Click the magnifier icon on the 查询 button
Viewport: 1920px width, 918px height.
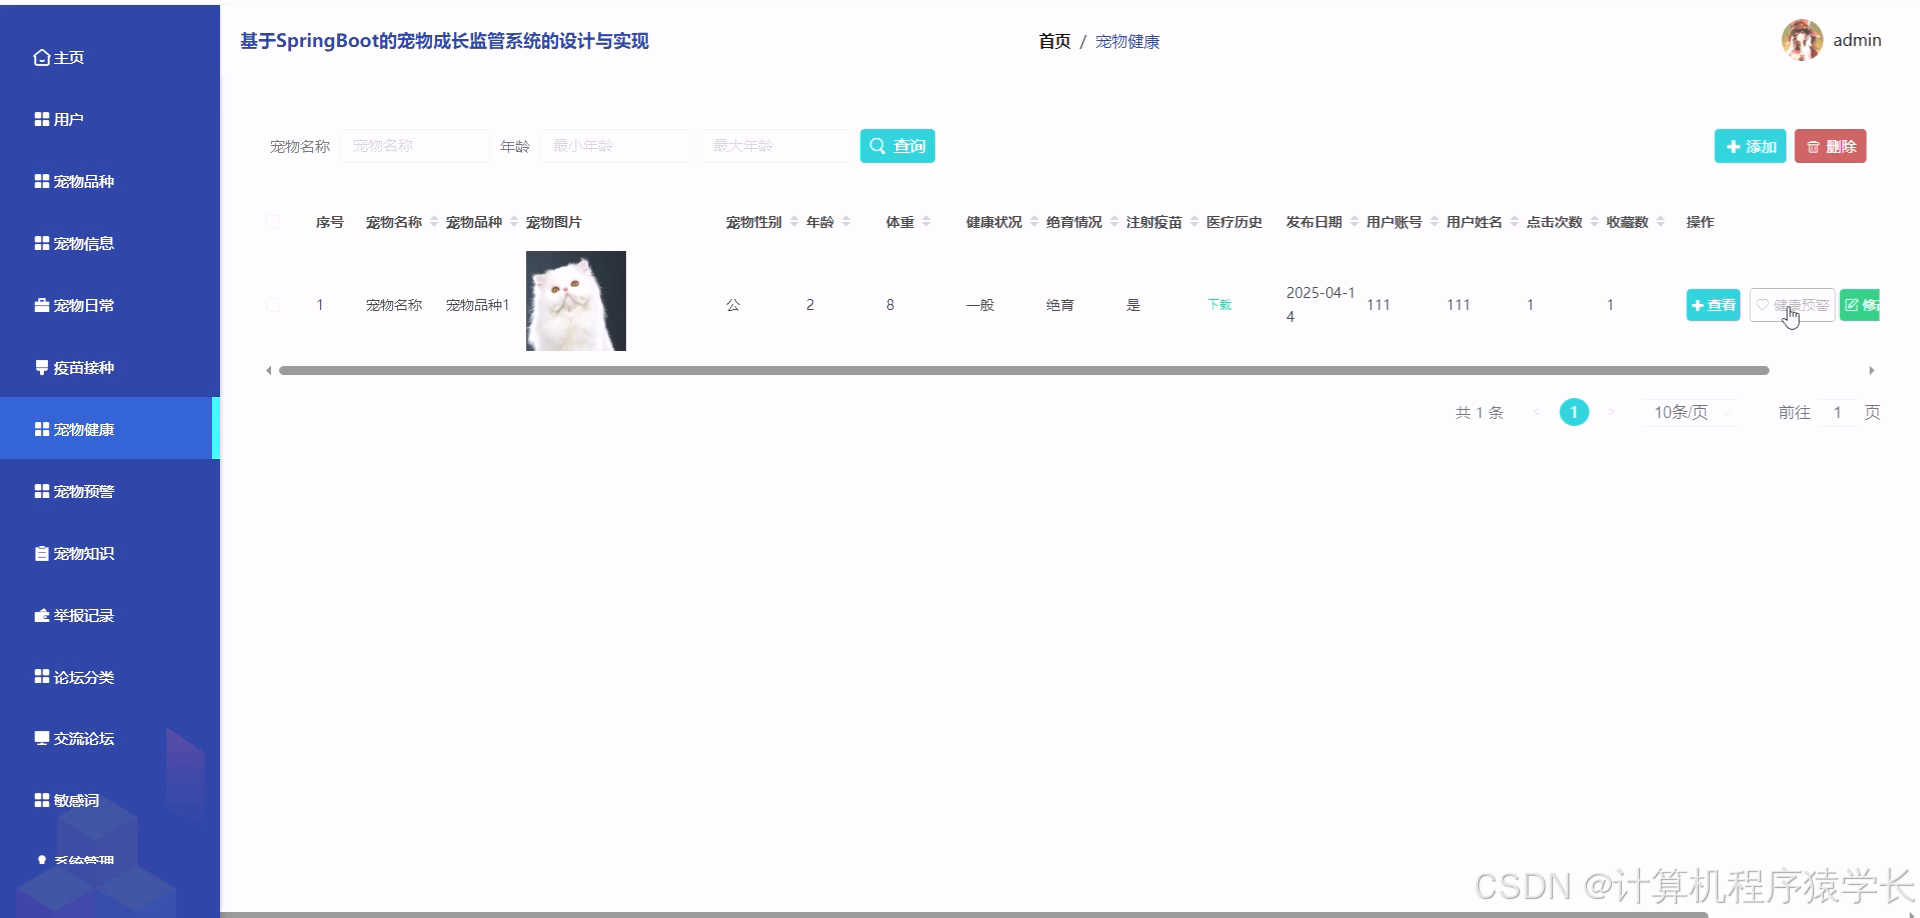point(878,145)
